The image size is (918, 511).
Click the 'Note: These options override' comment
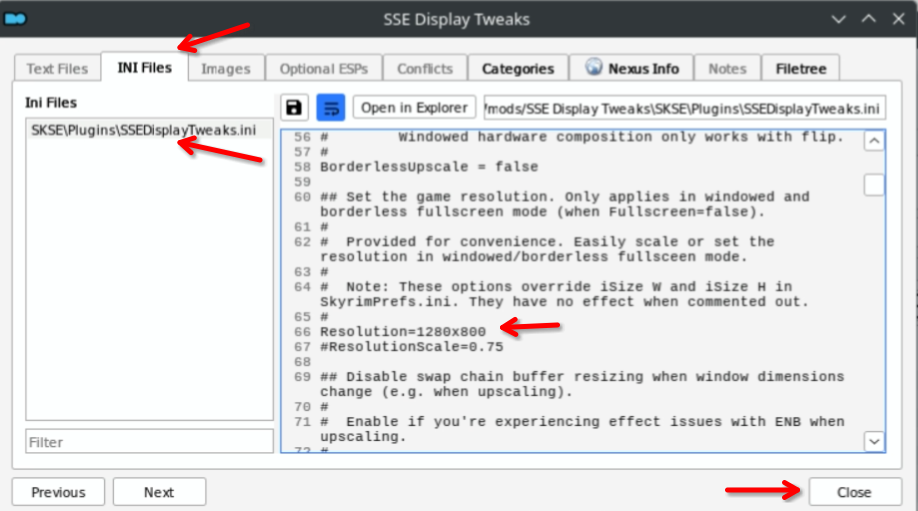[x=564, y=294]
